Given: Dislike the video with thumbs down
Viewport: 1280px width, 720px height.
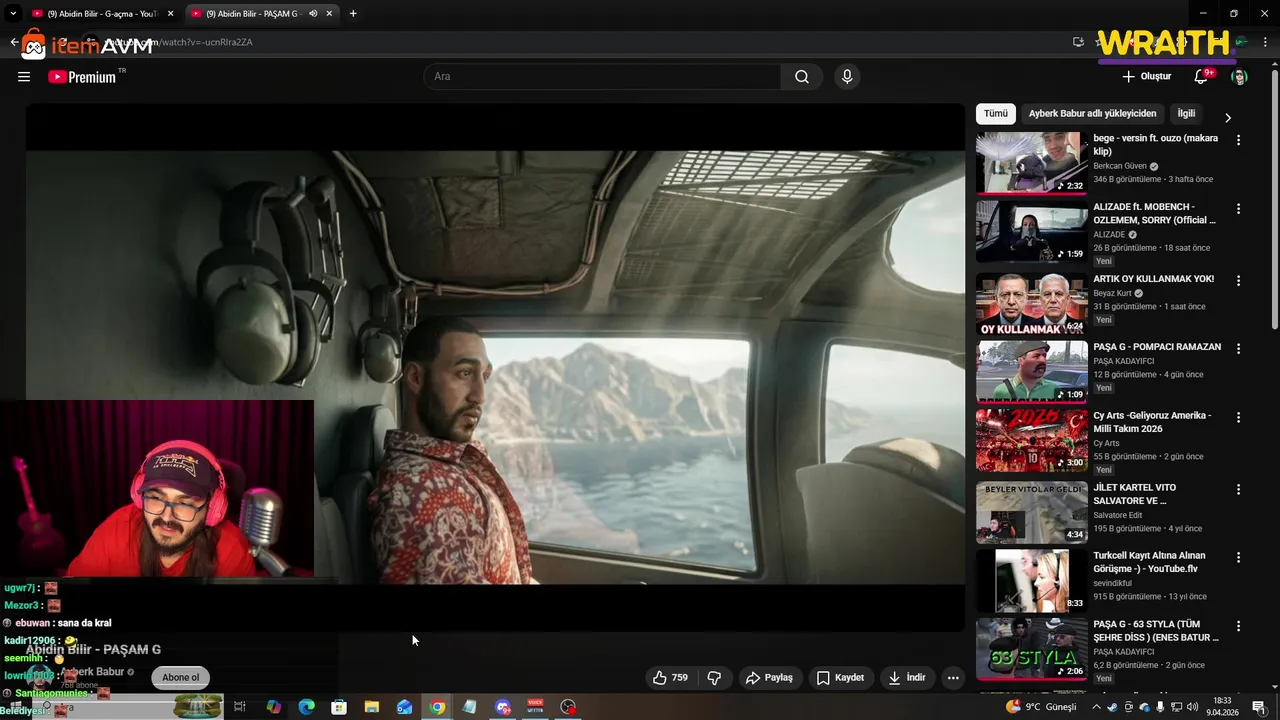Looking at the screenshot, I should [x=714, y=678].
